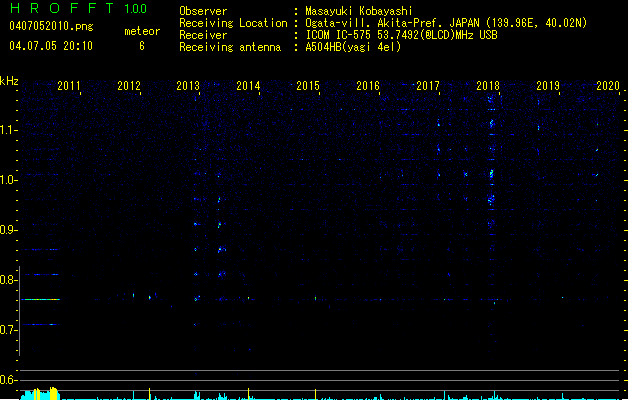Click the 2011 time axis marker
Viewport: 629px width, 400px height.
(69, 86)
